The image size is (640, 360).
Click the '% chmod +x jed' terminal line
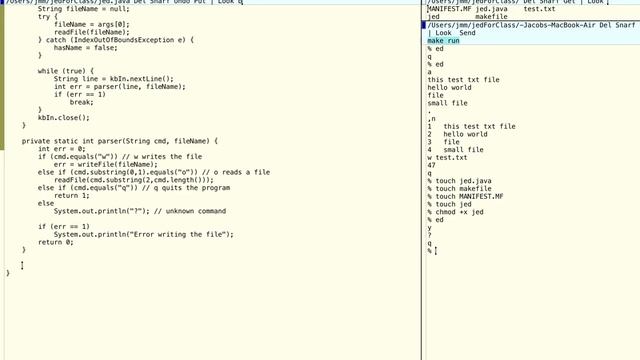456,211
